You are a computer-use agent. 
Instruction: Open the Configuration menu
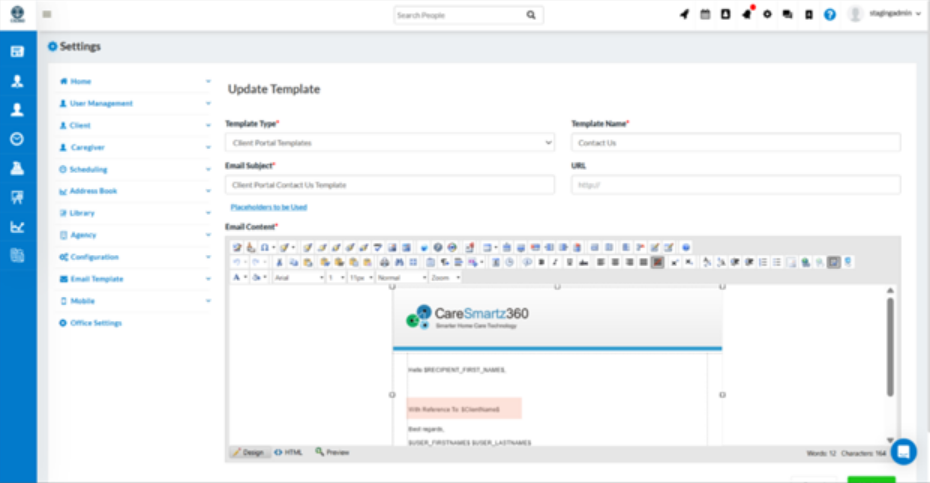click(134, 257)
